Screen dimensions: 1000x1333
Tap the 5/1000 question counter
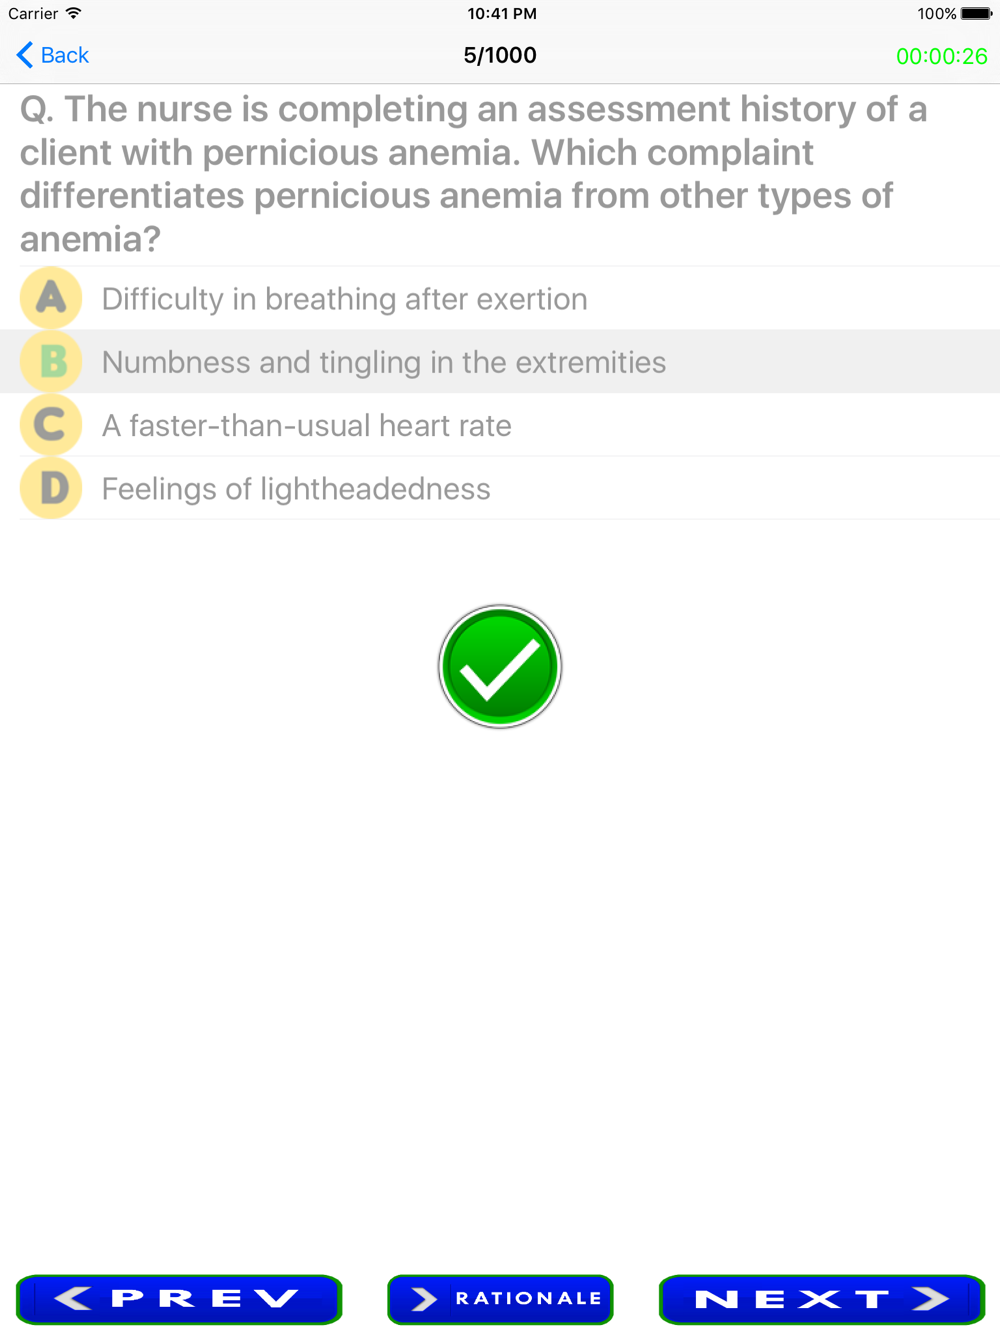(x=500, y=55)
